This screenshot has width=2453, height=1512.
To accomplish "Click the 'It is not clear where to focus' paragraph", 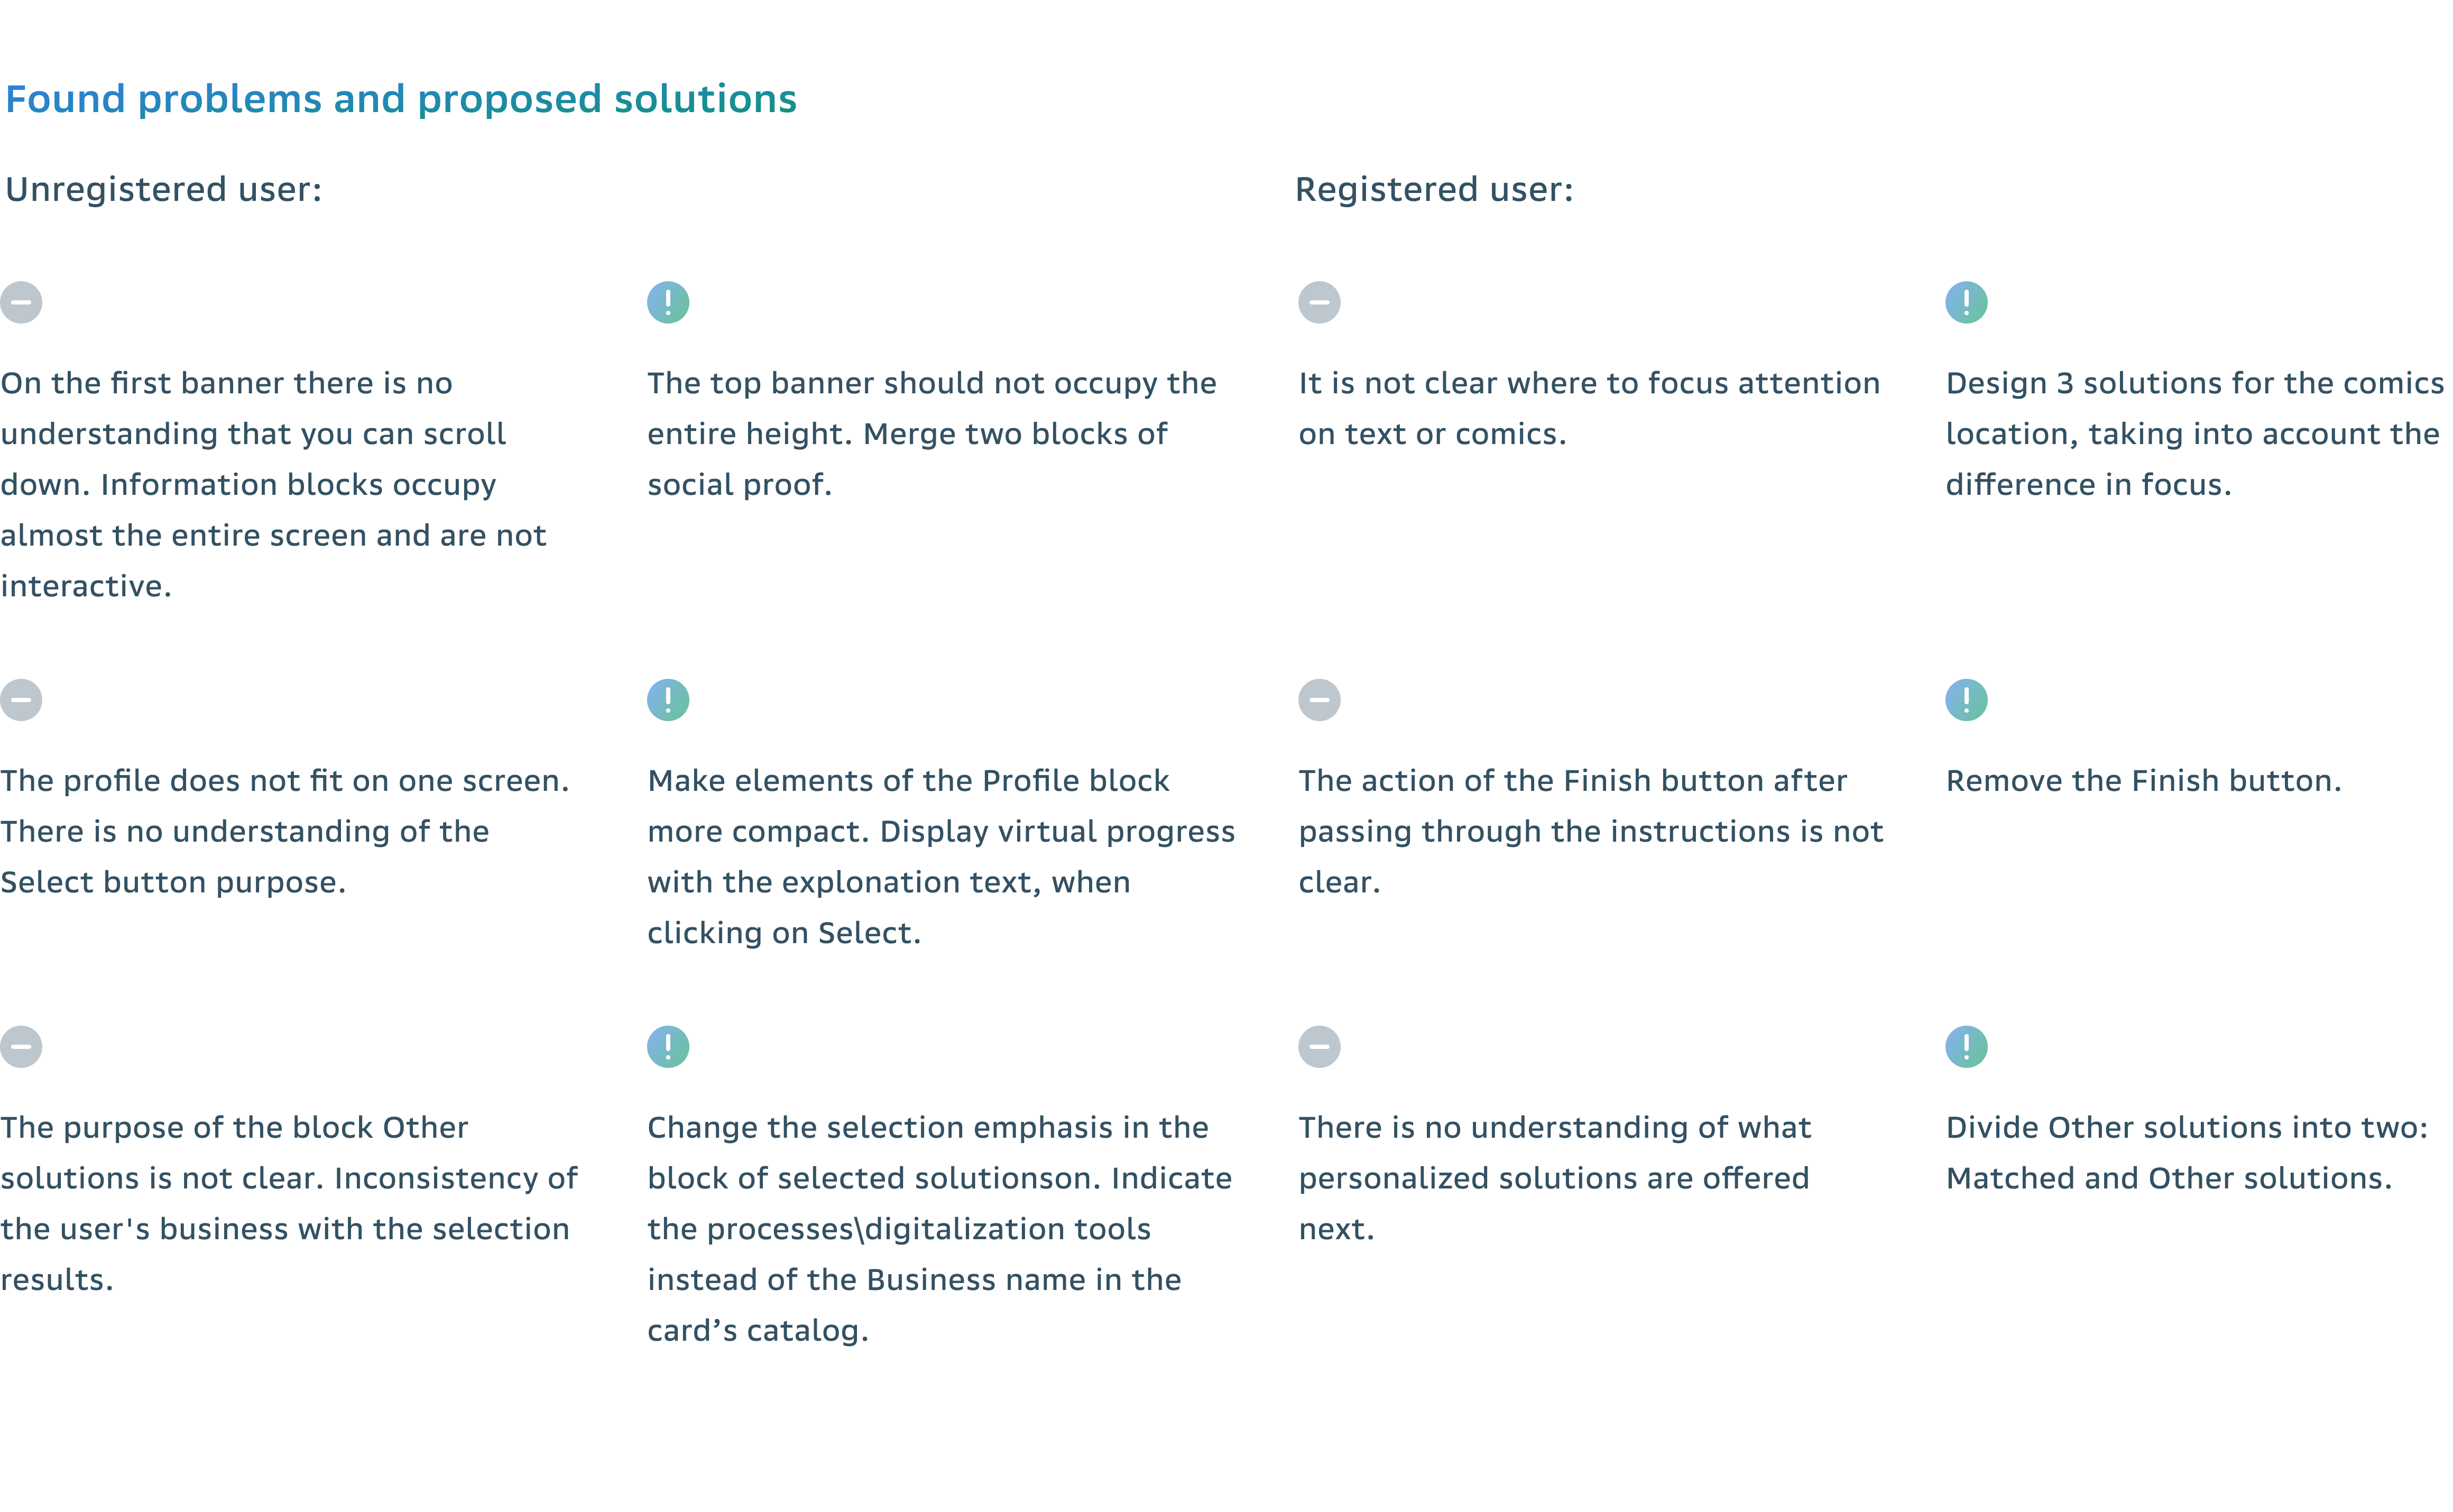I will [1588, 408].
